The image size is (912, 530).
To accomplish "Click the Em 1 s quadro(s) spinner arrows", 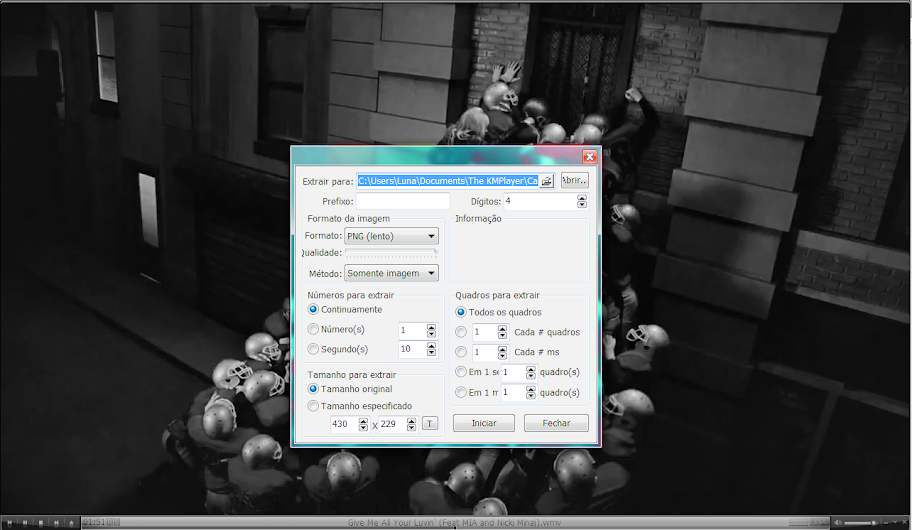I will point(530,372).
